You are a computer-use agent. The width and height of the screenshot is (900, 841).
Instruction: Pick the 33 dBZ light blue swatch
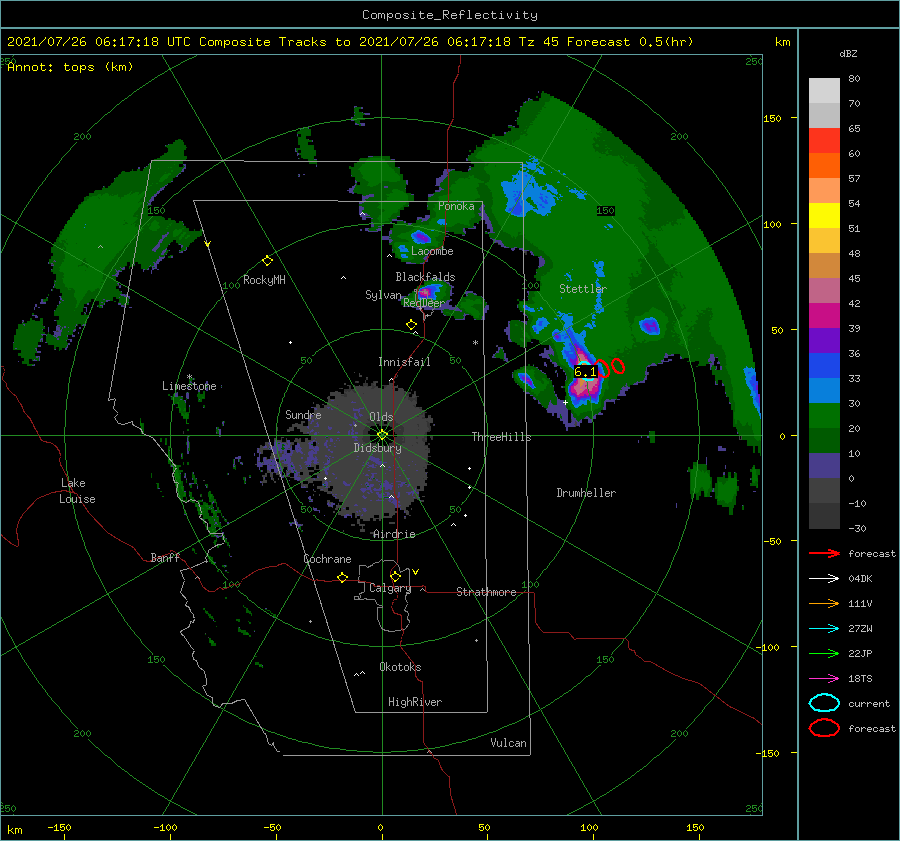click(x=824, y=390)
